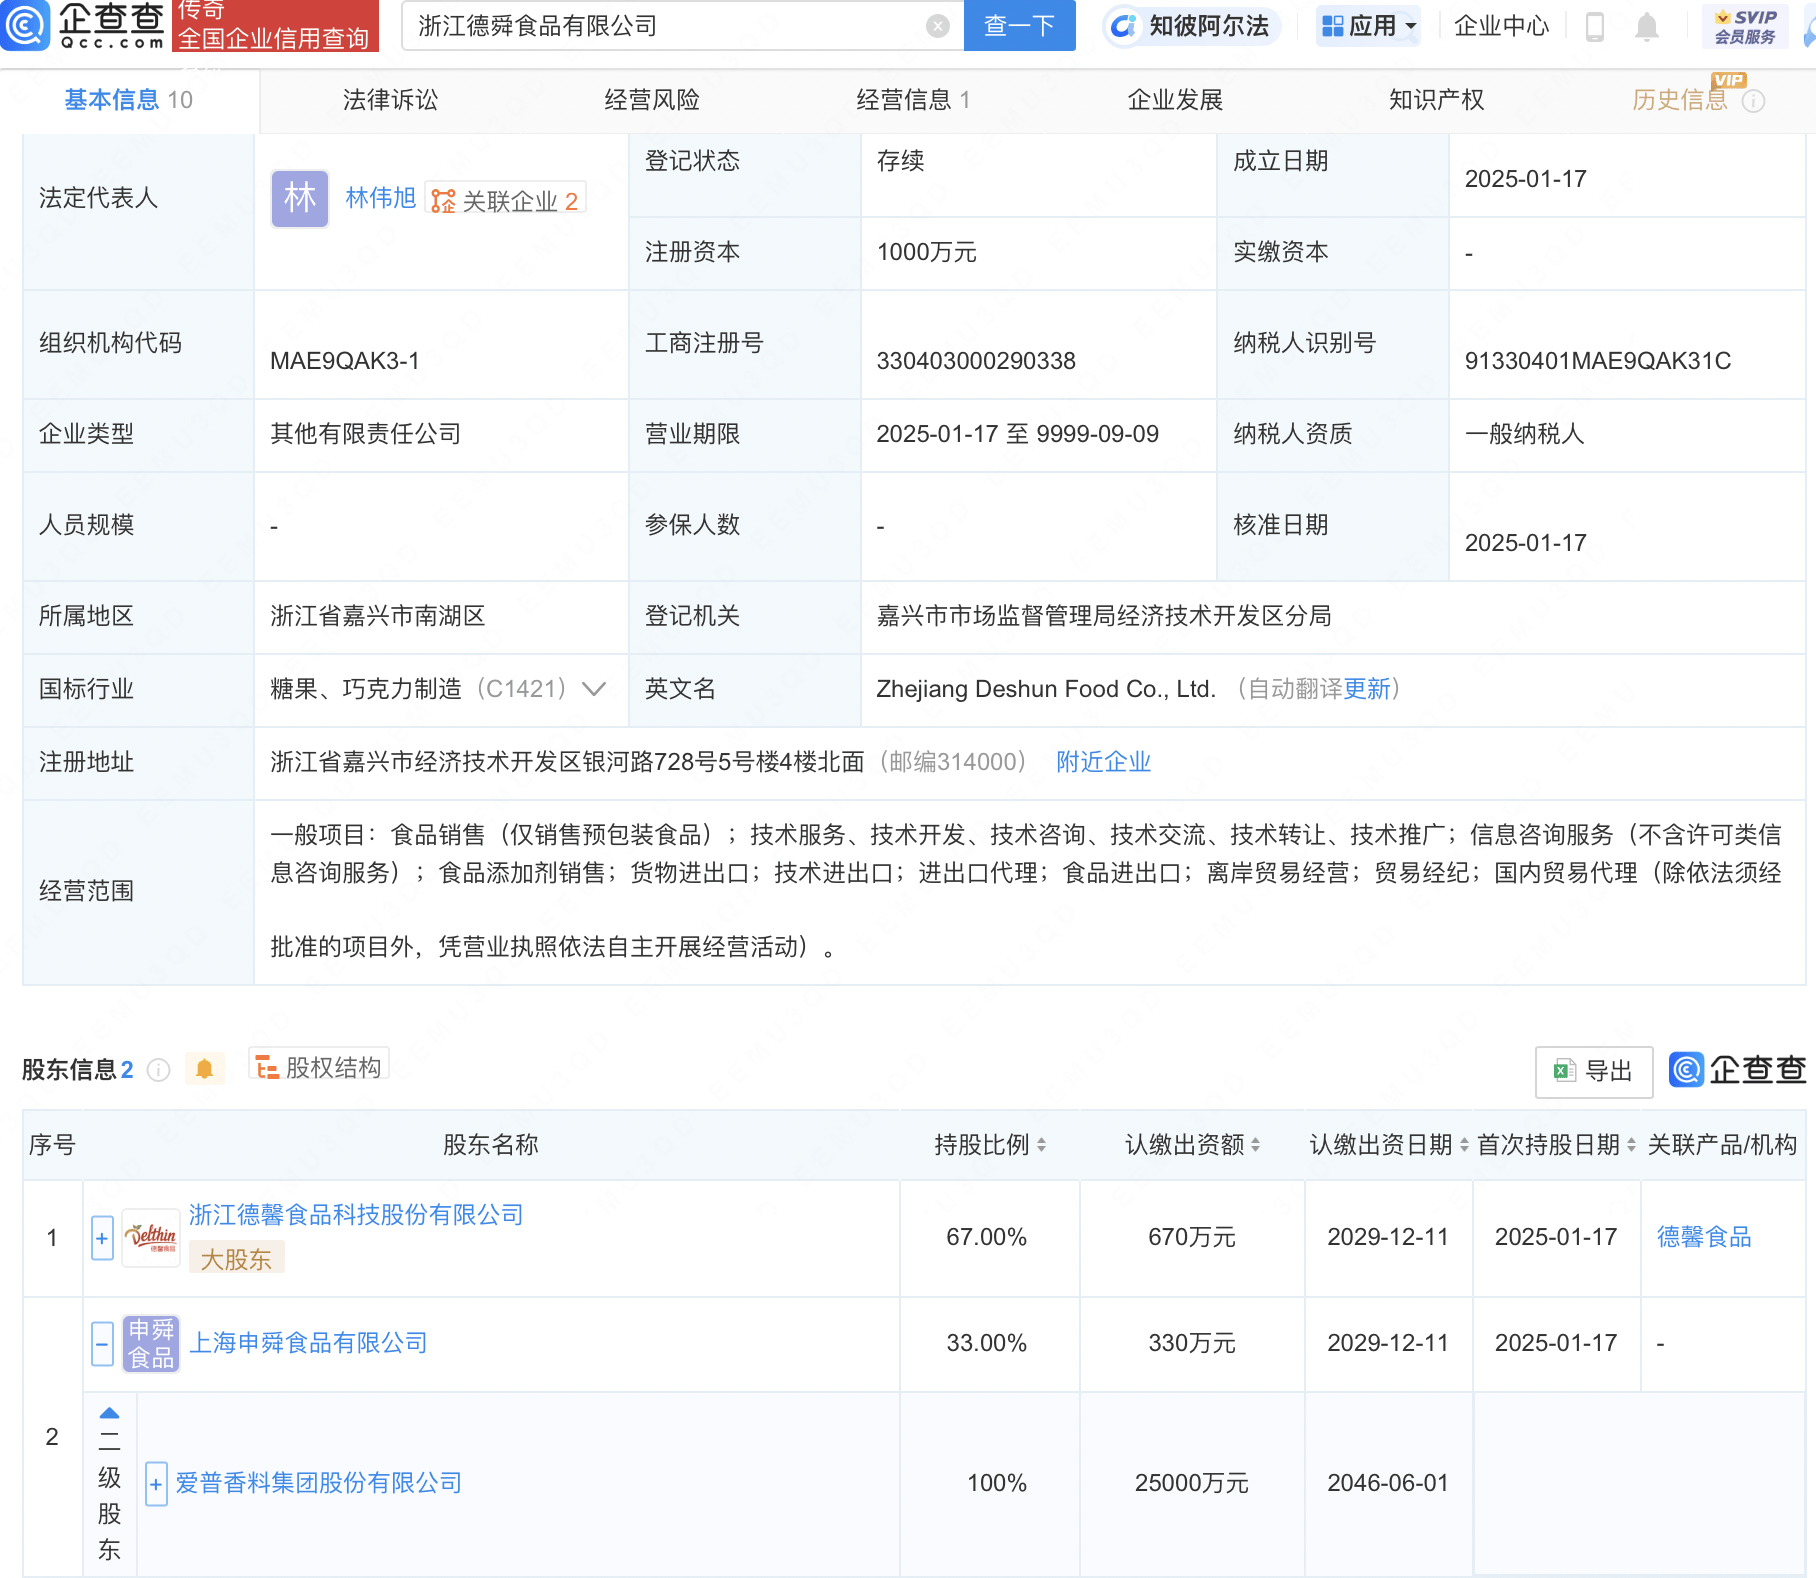Collapse 二级股东 section with up arrow

tap(109, 1413)
